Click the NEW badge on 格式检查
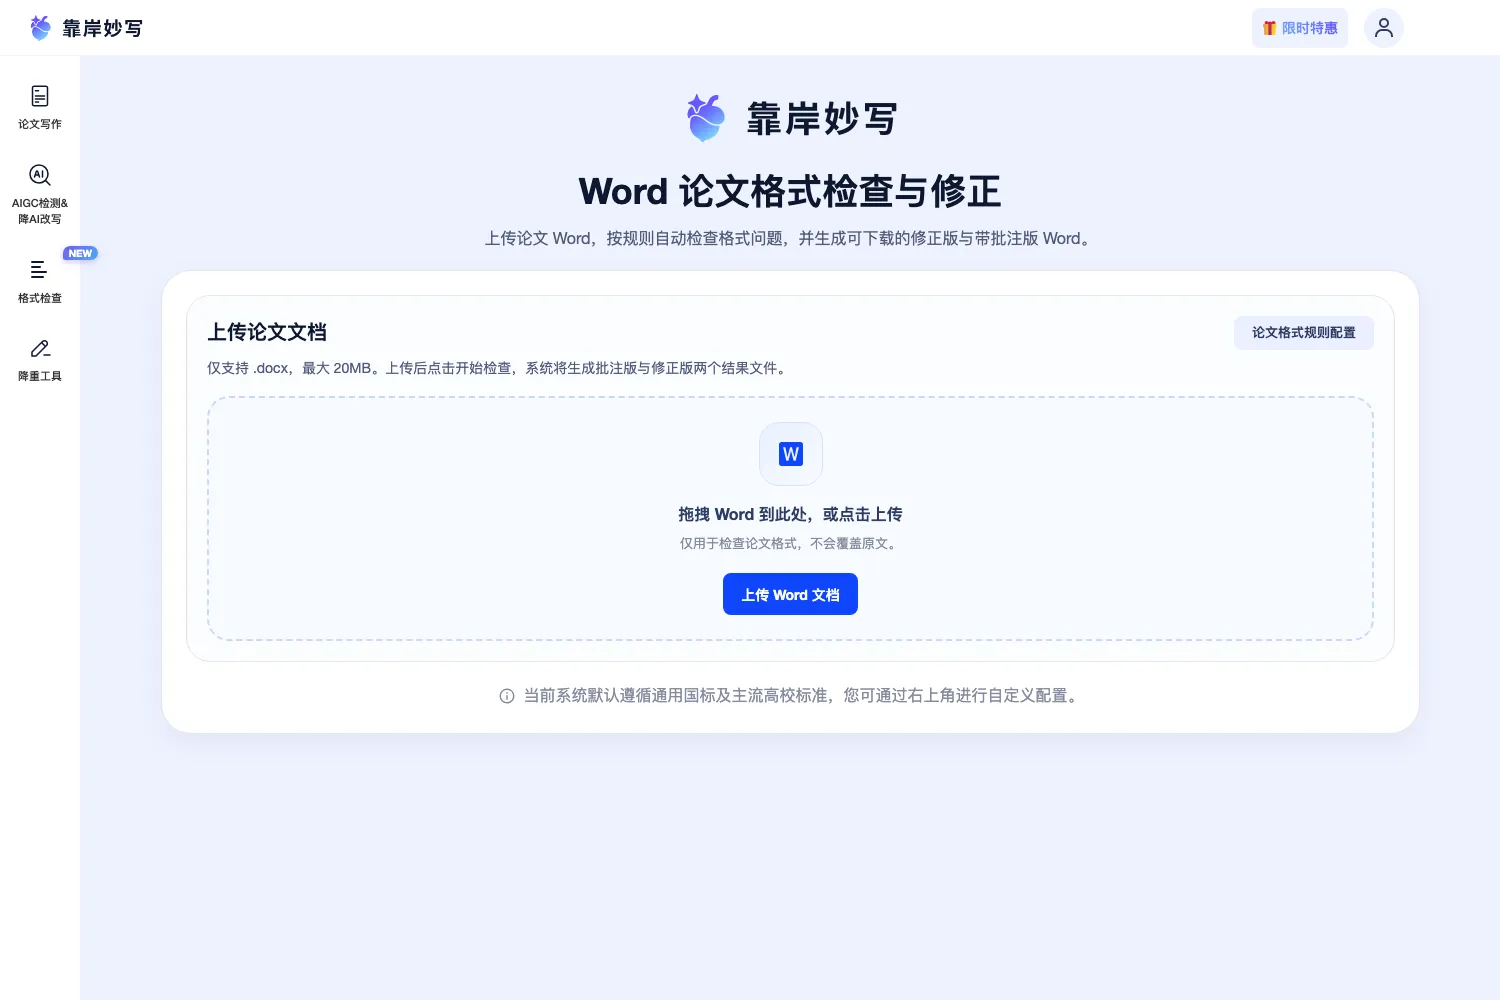Image resolution: width=1500 pixels, height=1000 pixels. tap(80, 253)
